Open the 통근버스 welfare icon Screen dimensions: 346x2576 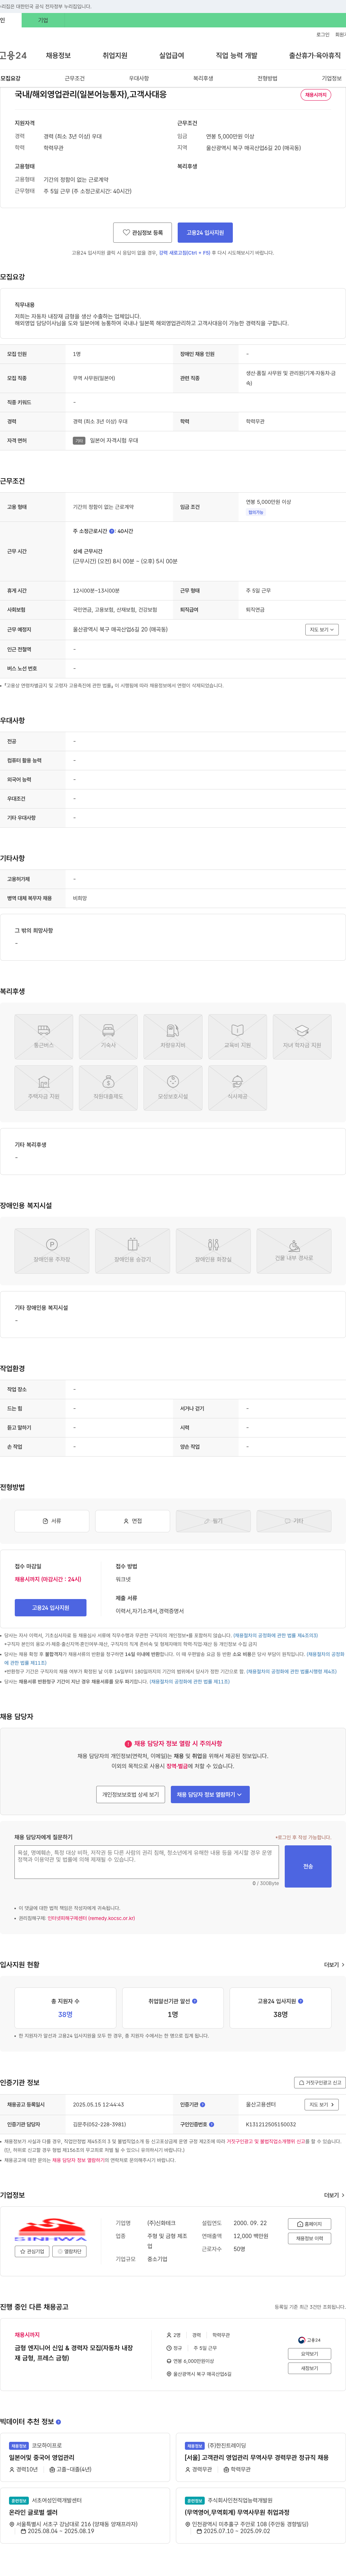coord(44,1037)
